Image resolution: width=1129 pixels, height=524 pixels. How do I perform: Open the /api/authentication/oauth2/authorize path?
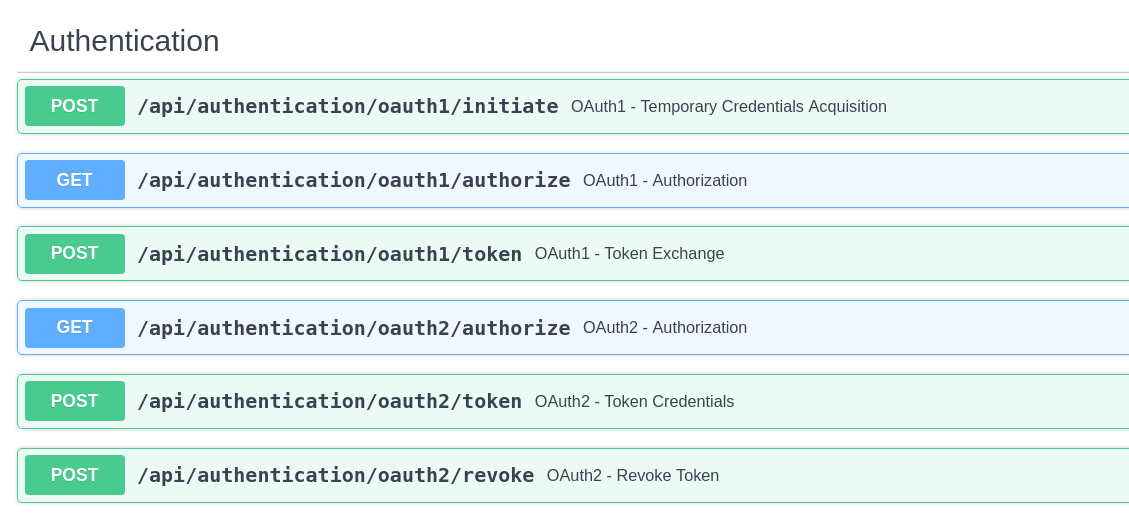[353, 328]
